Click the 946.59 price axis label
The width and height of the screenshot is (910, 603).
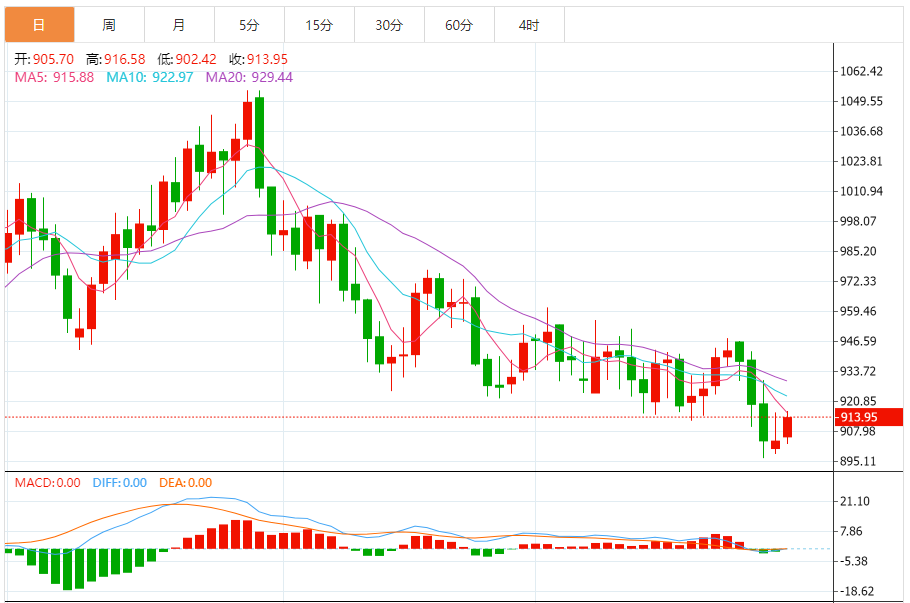858,341
